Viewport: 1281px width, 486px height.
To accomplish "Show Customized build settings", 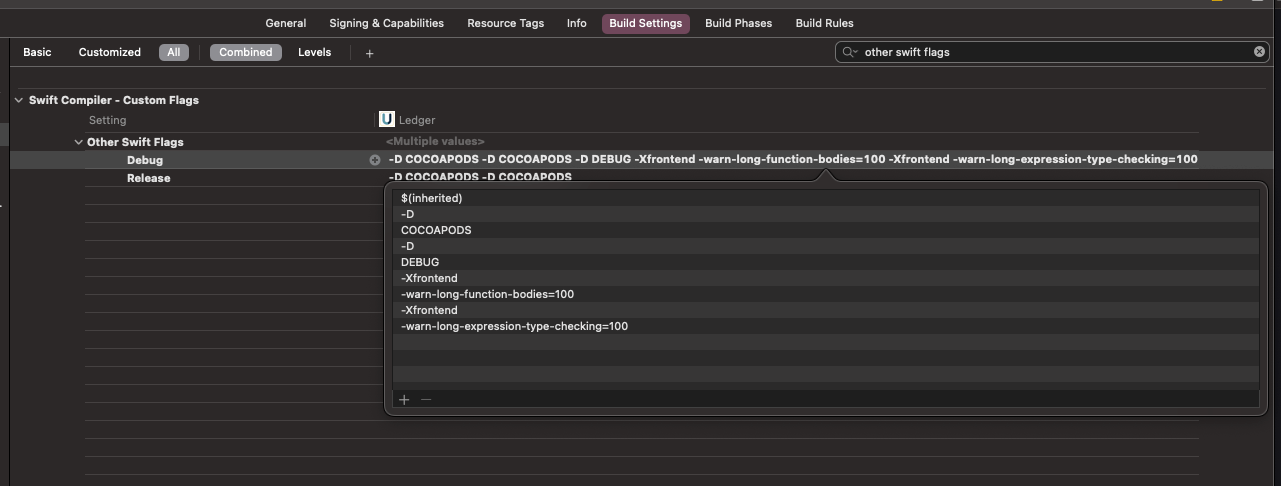I will click(x=110, y=52).
